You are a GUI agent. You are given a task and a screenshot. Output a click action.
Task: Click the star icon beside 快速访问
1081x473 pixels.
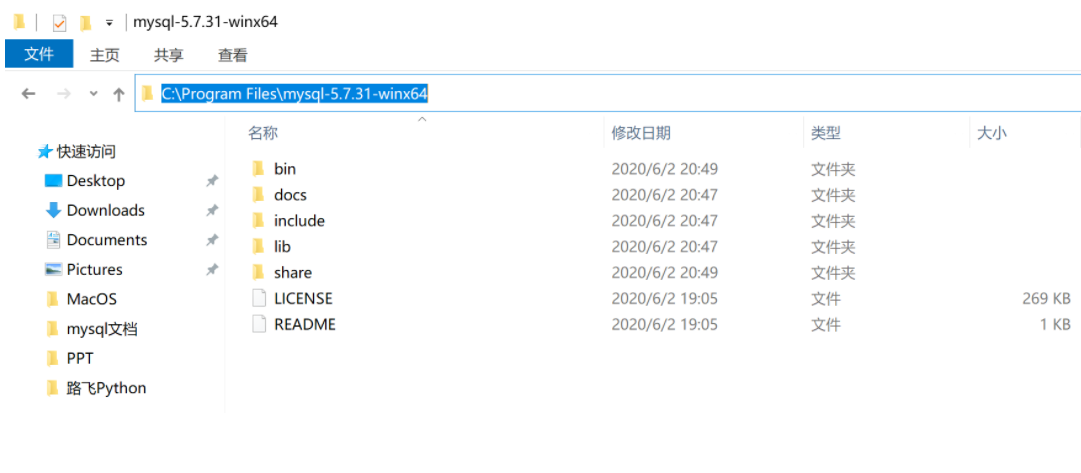point(46,151)
